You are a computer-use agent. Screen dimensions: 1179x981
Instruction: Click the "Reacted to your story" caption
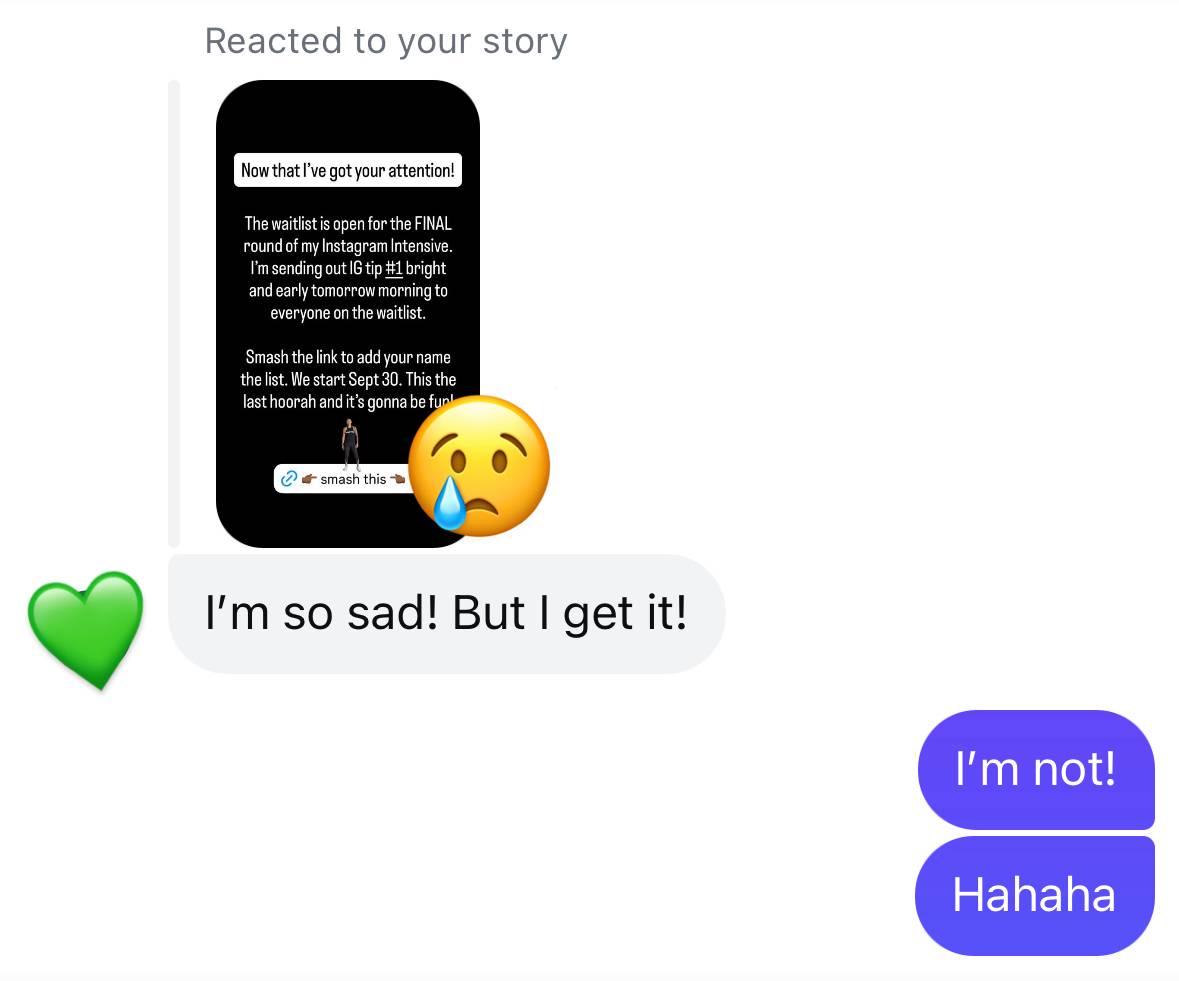tap(386, 41)
